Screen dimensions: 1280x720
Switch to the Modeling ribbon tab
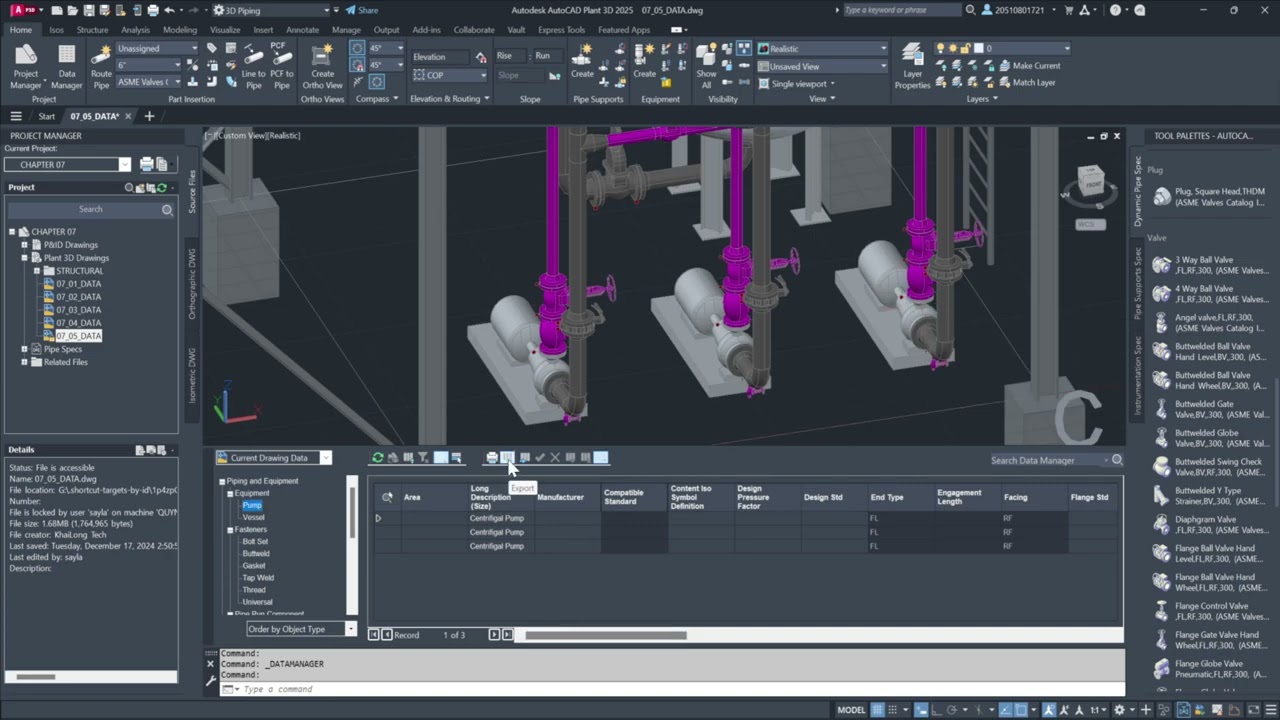tap(180, 30)
